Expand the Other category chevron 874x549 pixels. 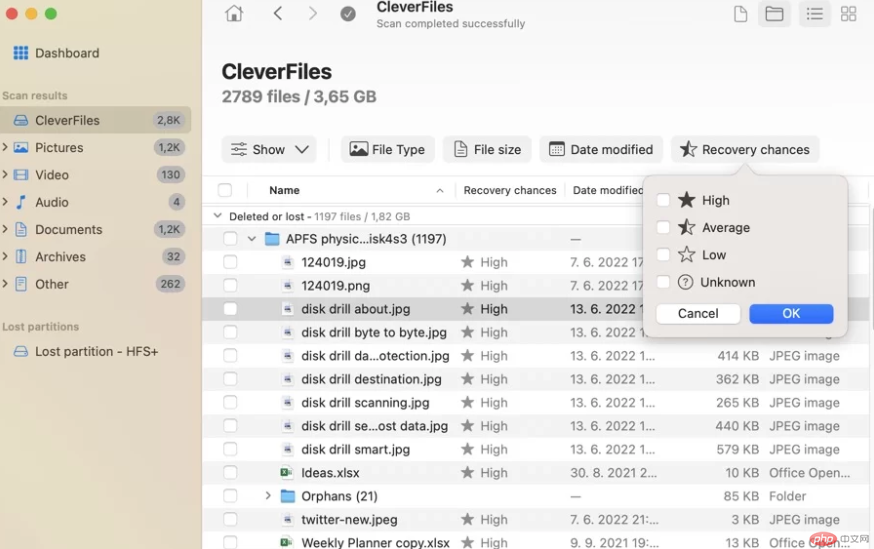tap(5, 283)
